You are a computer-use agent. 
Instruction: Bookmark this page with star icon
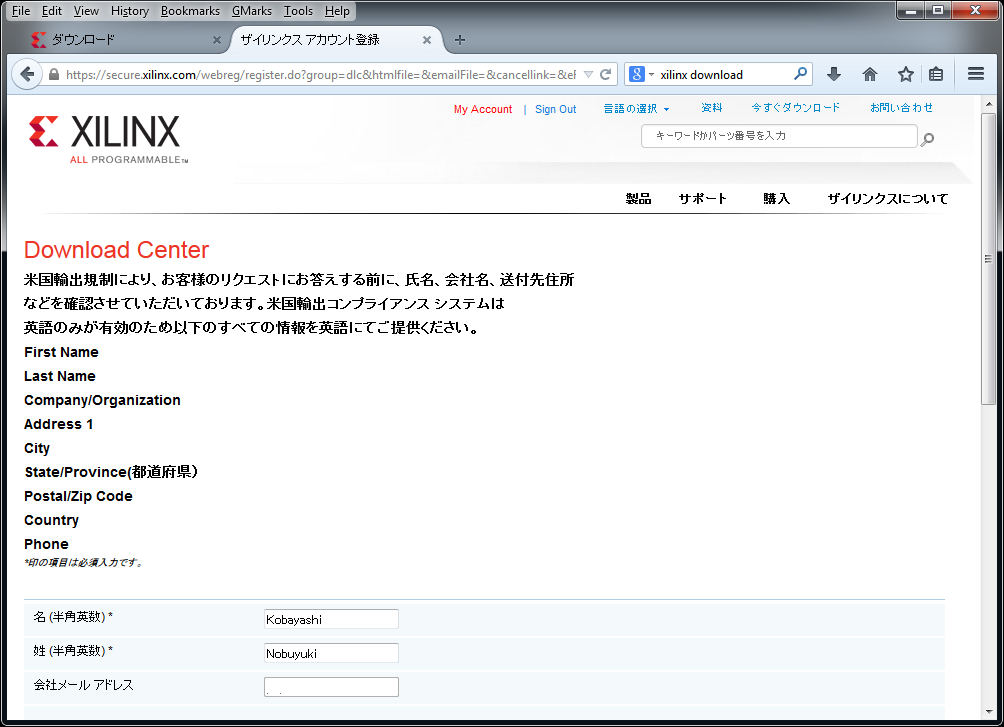pos(905,74)
